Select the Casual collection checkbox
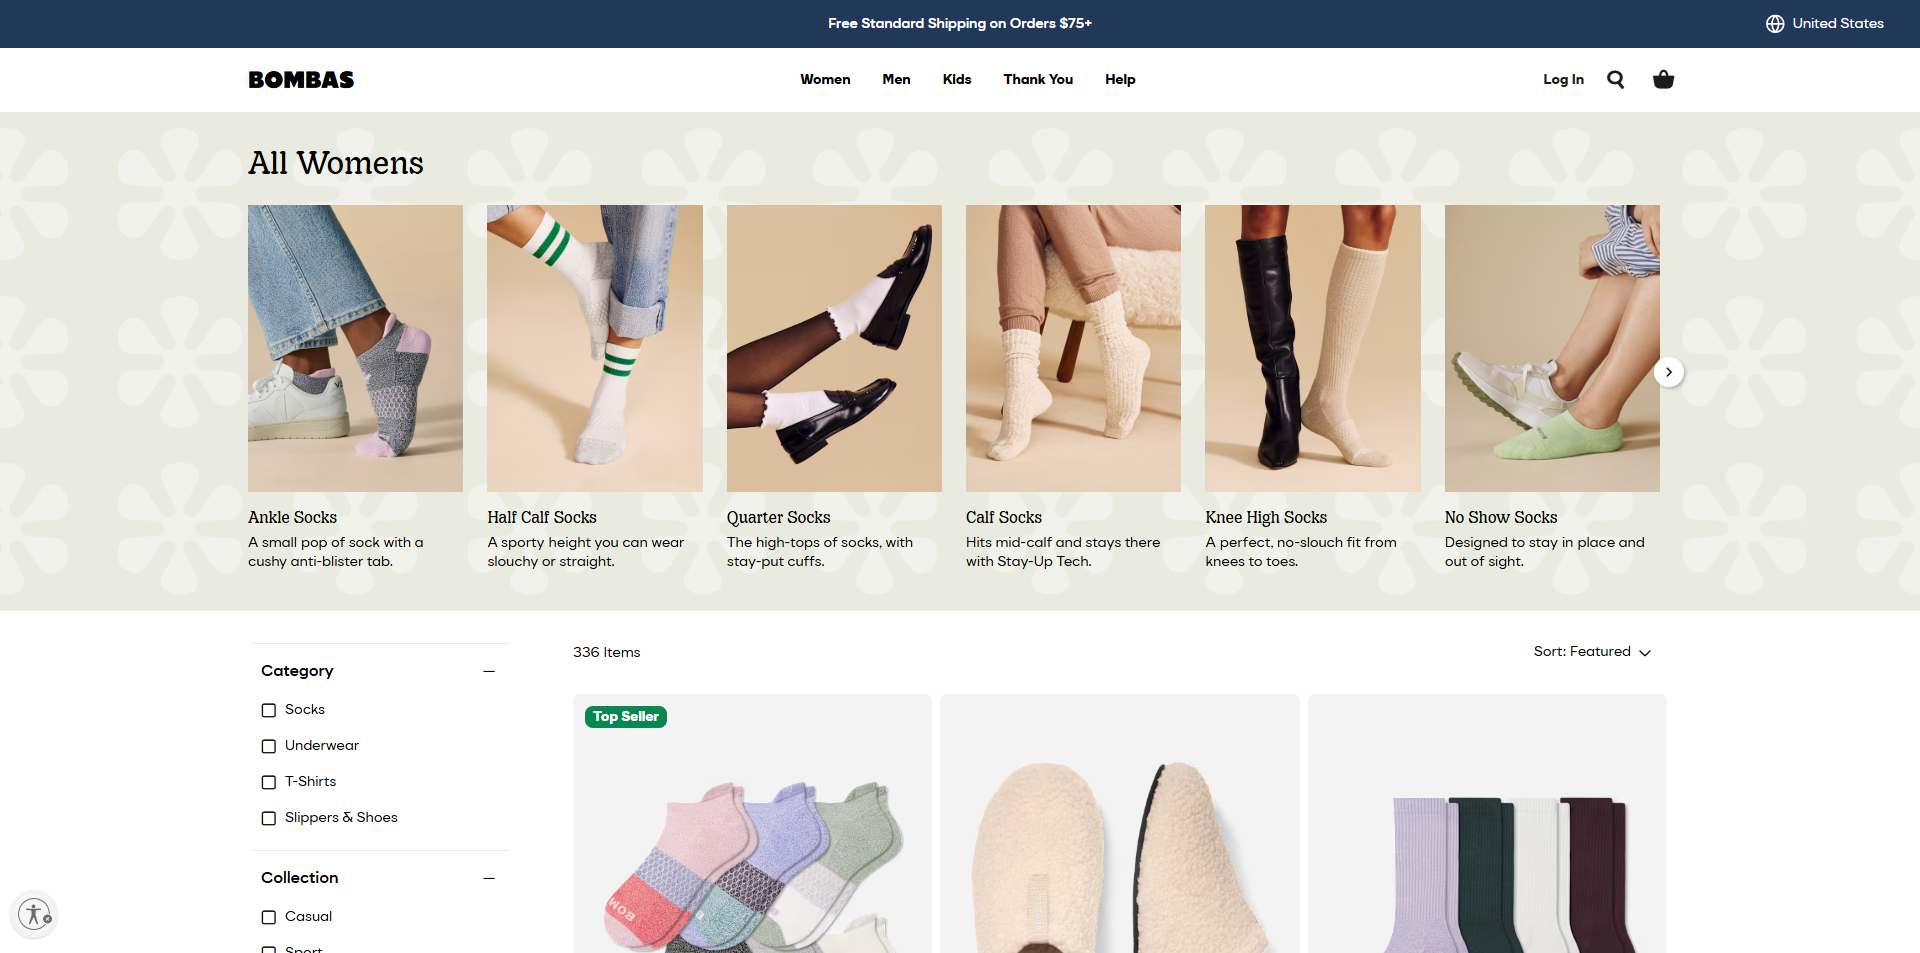Viewport: 1920px width, 953px height. coord(269,917)
